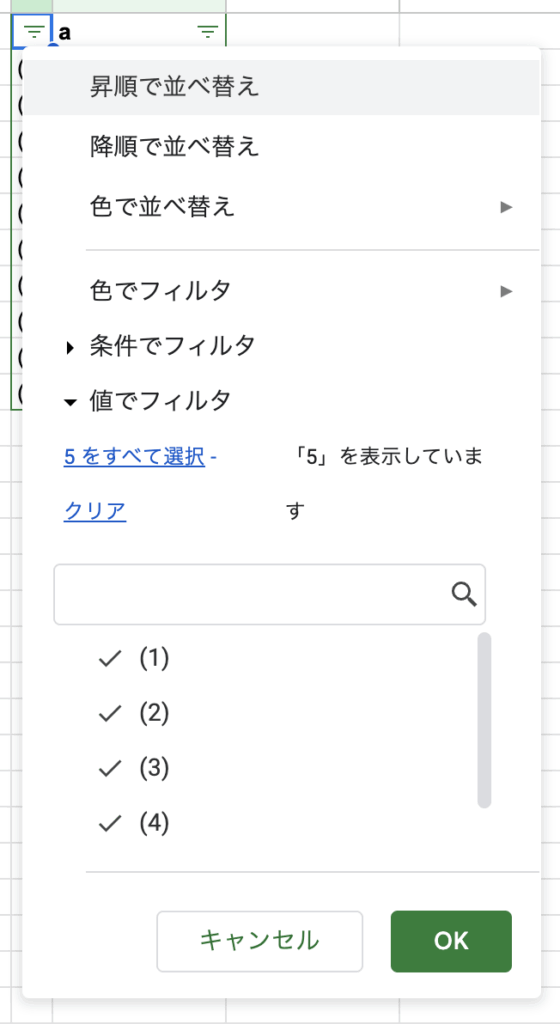Confirm the filter with the OK button
Viewport: 560px width, 1024px height.
coord(451,941)
